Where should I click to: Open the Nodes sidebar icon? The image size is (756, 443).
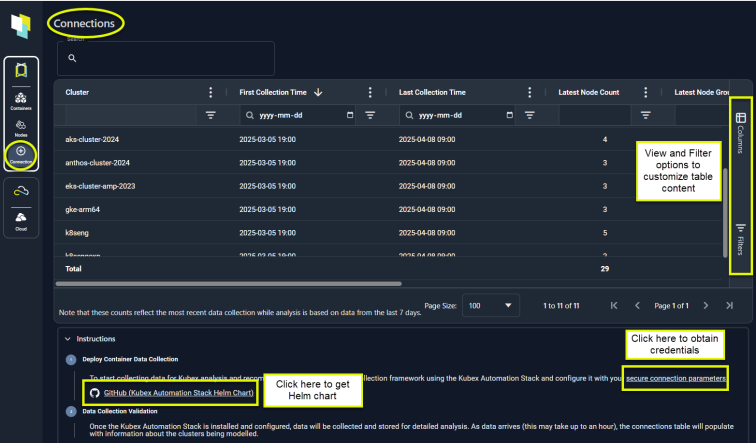[x=21, y=128]
